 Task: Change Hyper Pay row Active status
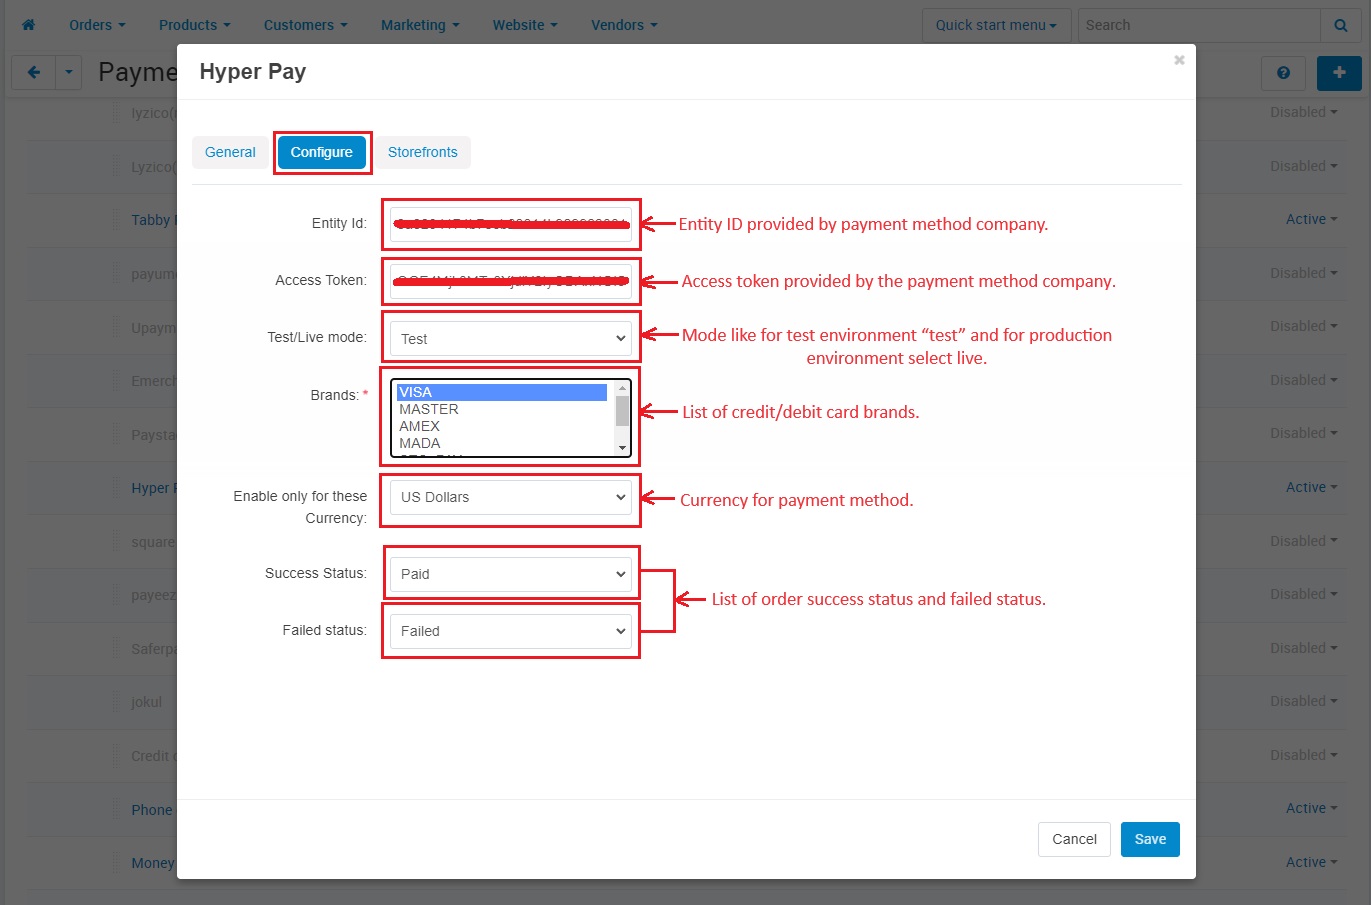pos(1311,487)
